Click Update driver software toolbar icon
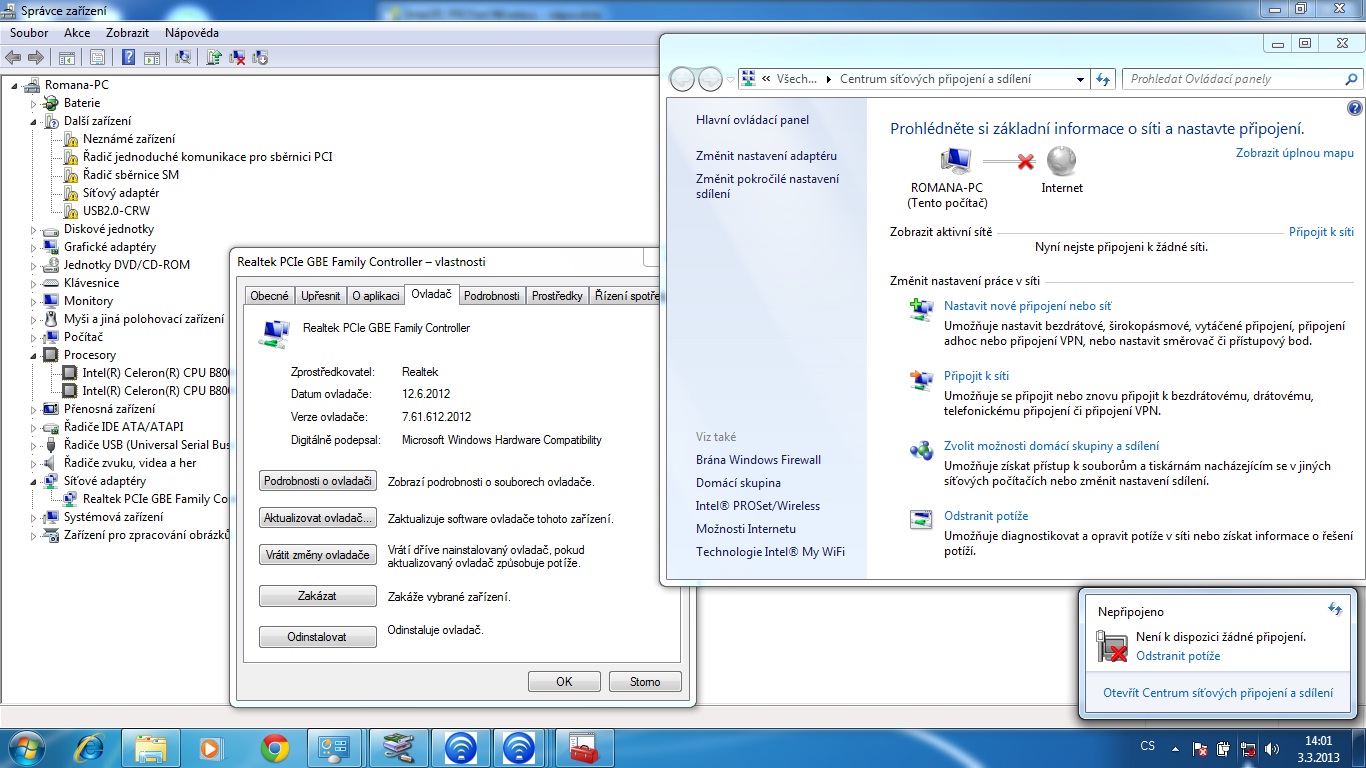Screen dimensions: 1366x768 [214, 58]
